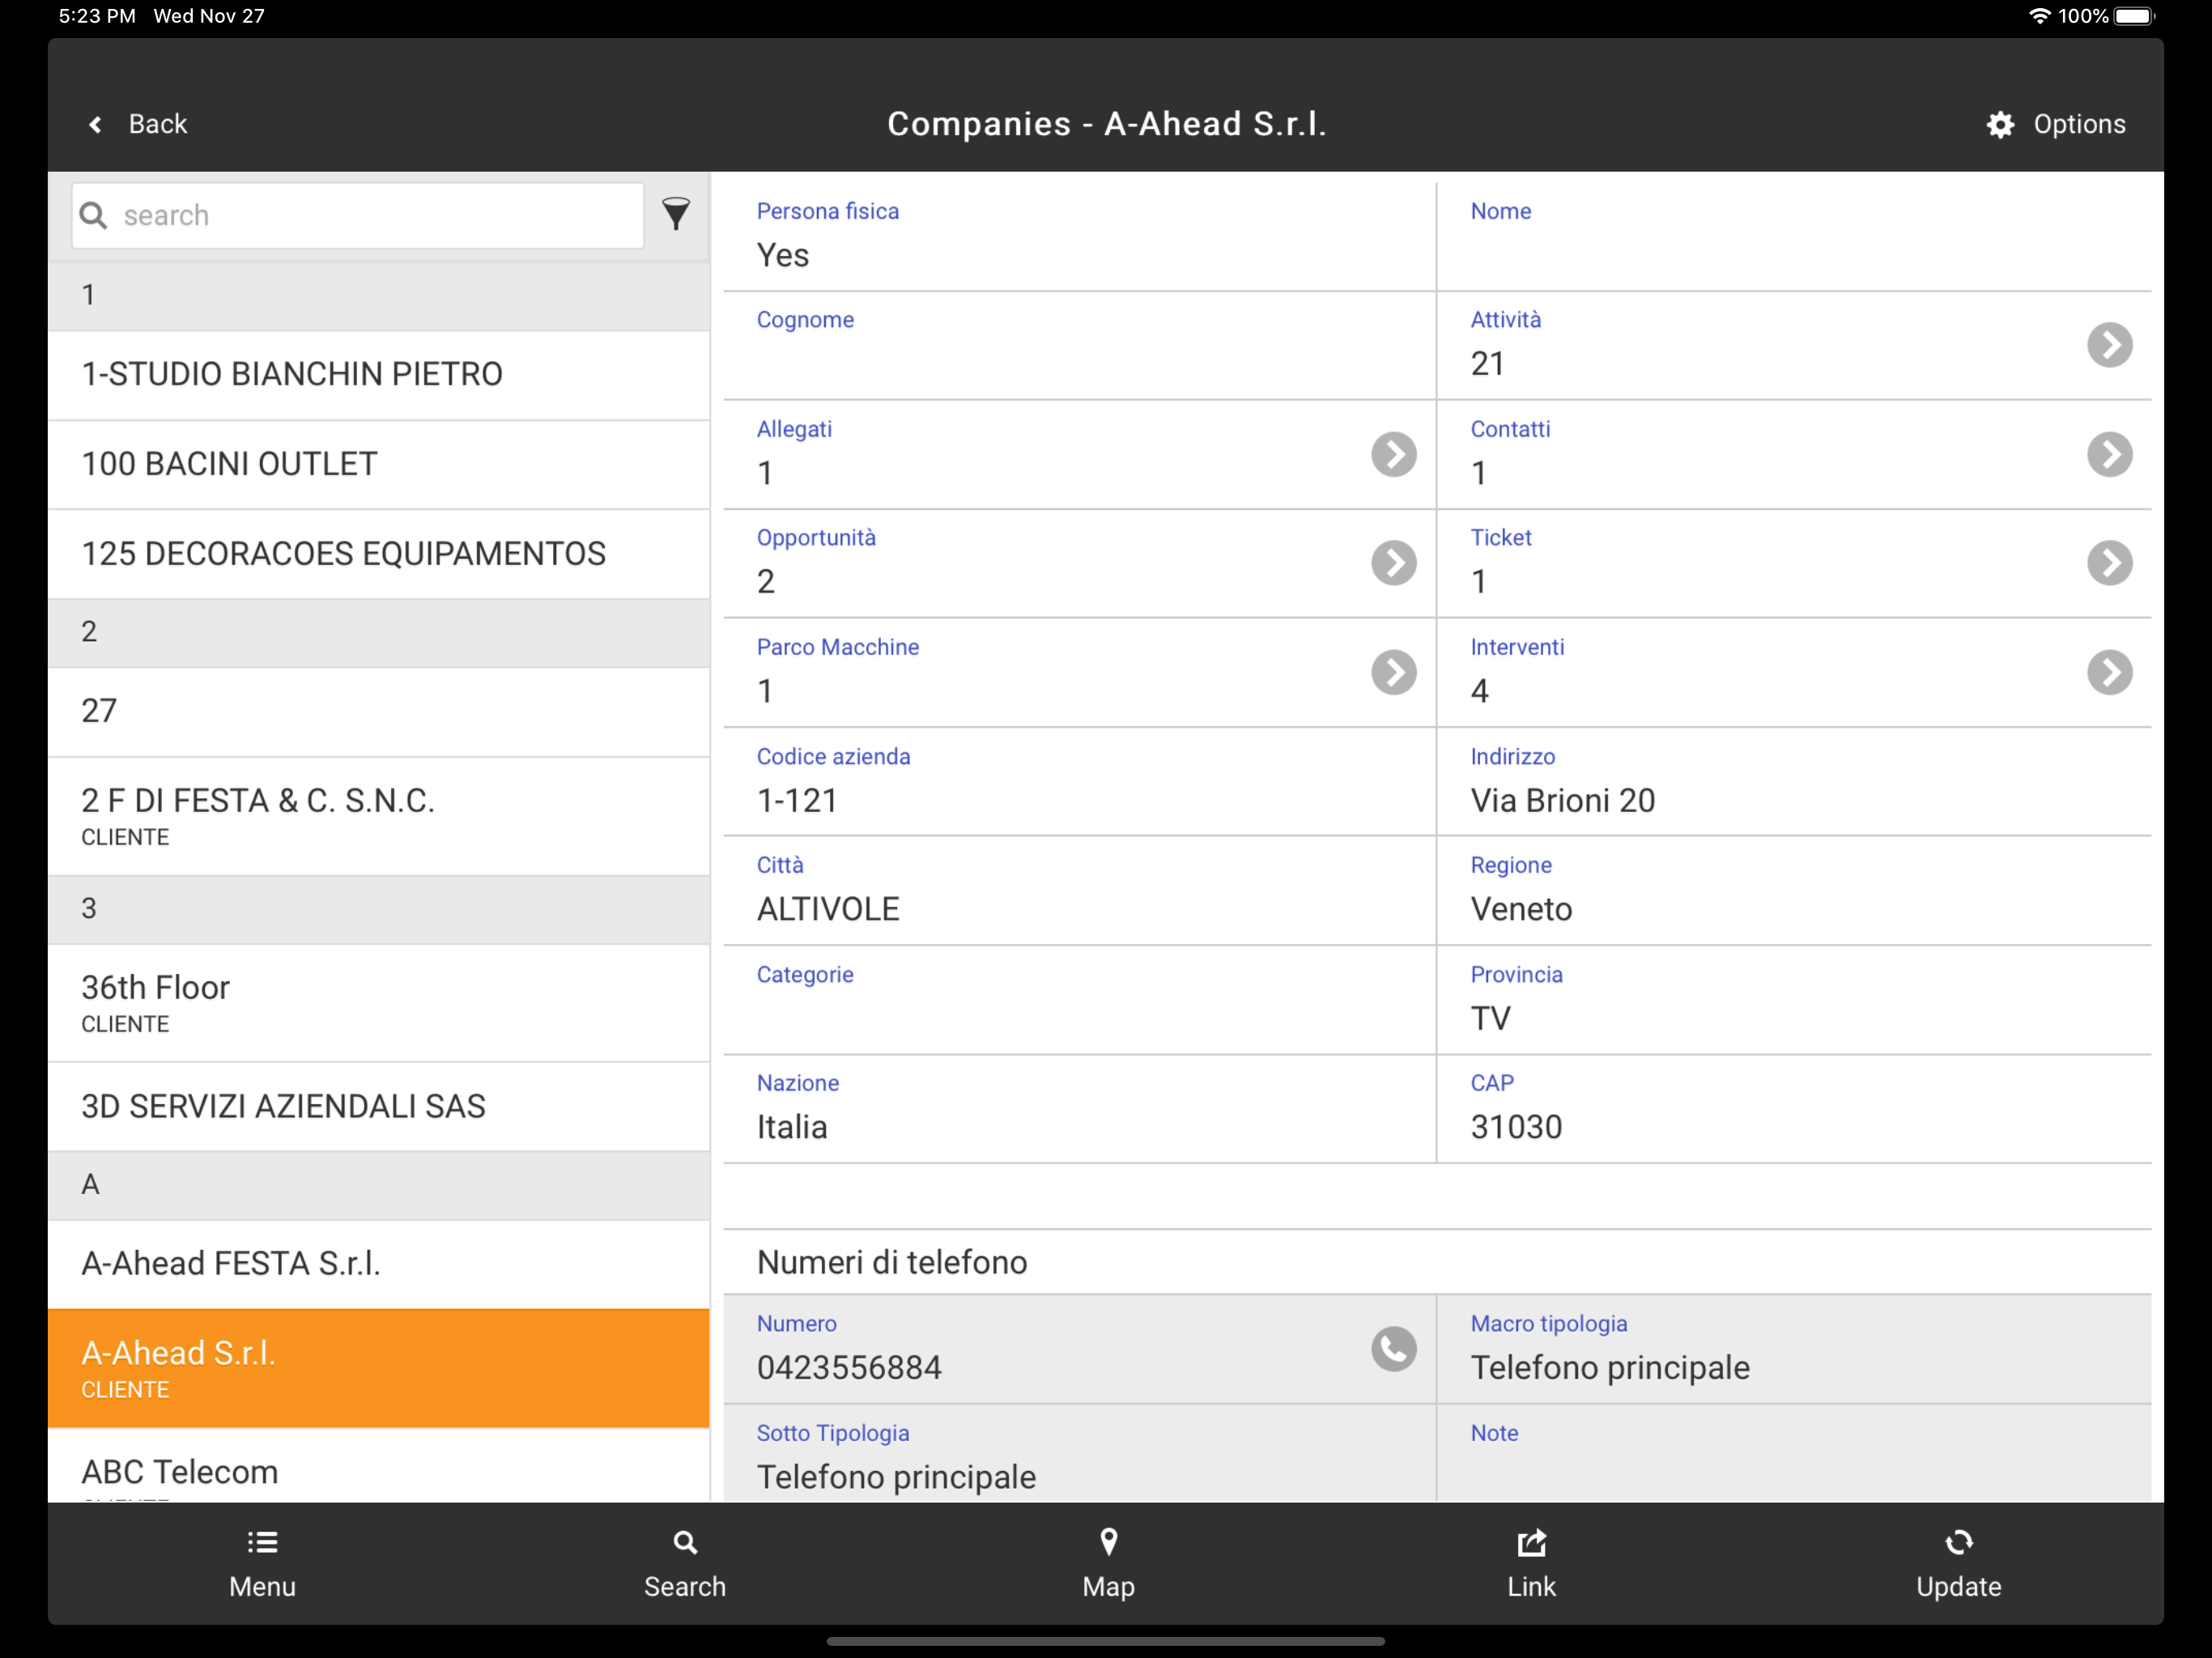Tap the Options gear icon
This screenshot has height=1658, width=2212.
(x=2000, y=124)
